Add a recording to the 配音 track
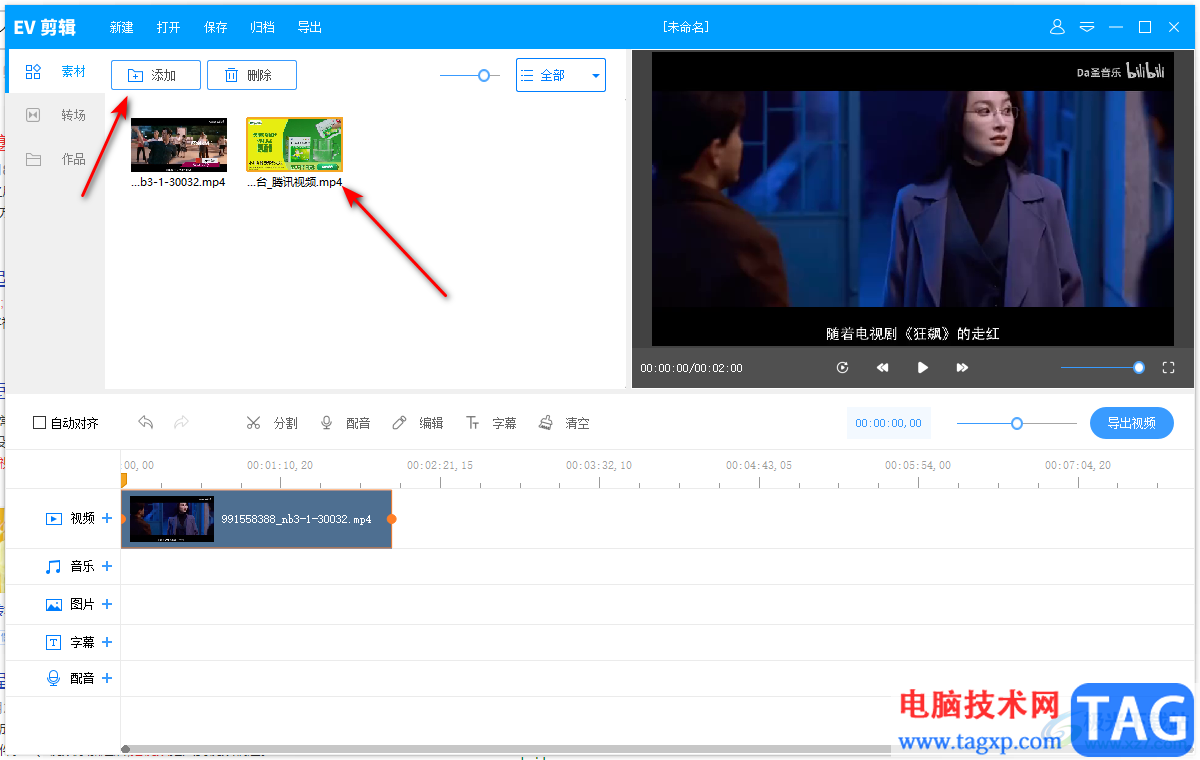This screenshot has height=760, width=1200. click(107, 678)
